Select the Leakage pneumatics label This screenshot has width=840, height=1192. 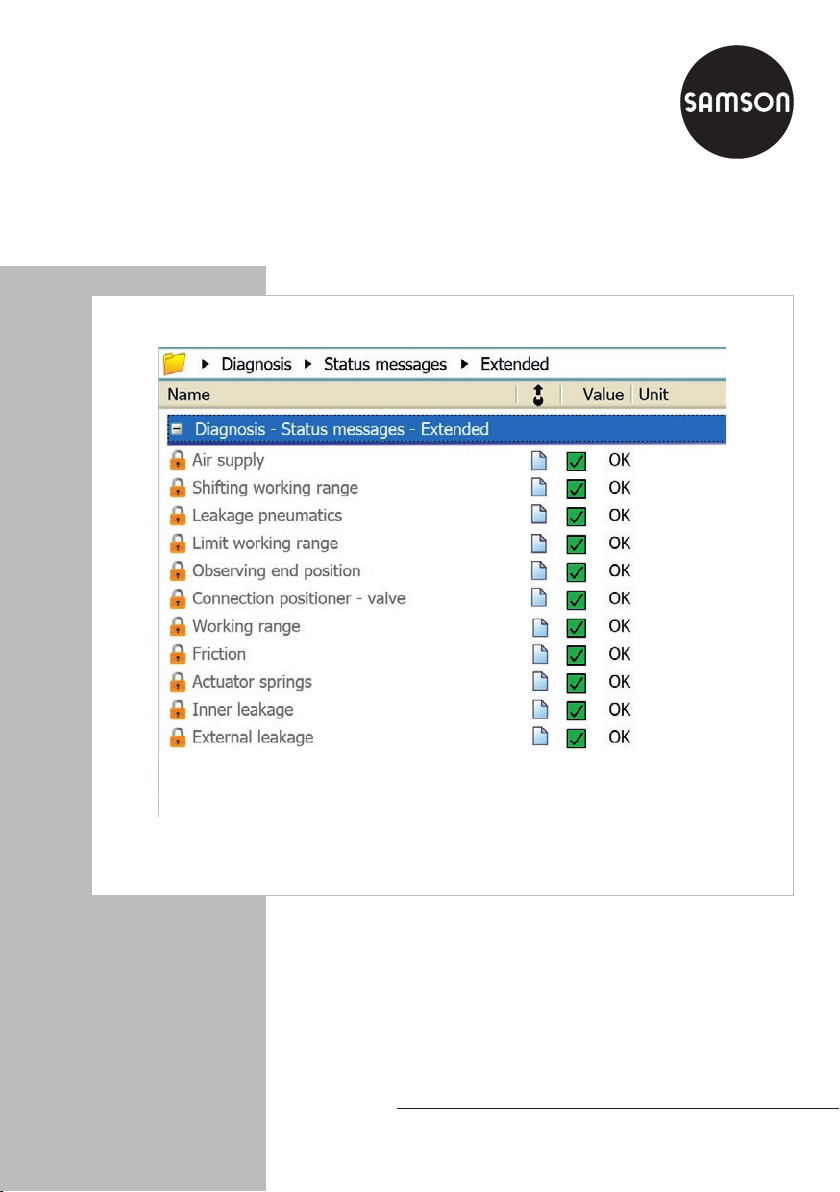[267, 515]
